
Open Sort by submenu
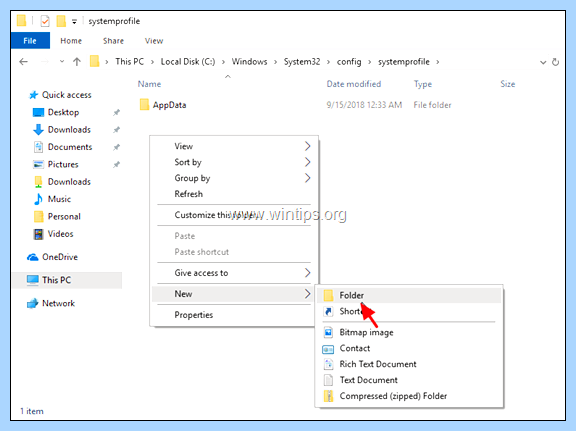(234, 162)
